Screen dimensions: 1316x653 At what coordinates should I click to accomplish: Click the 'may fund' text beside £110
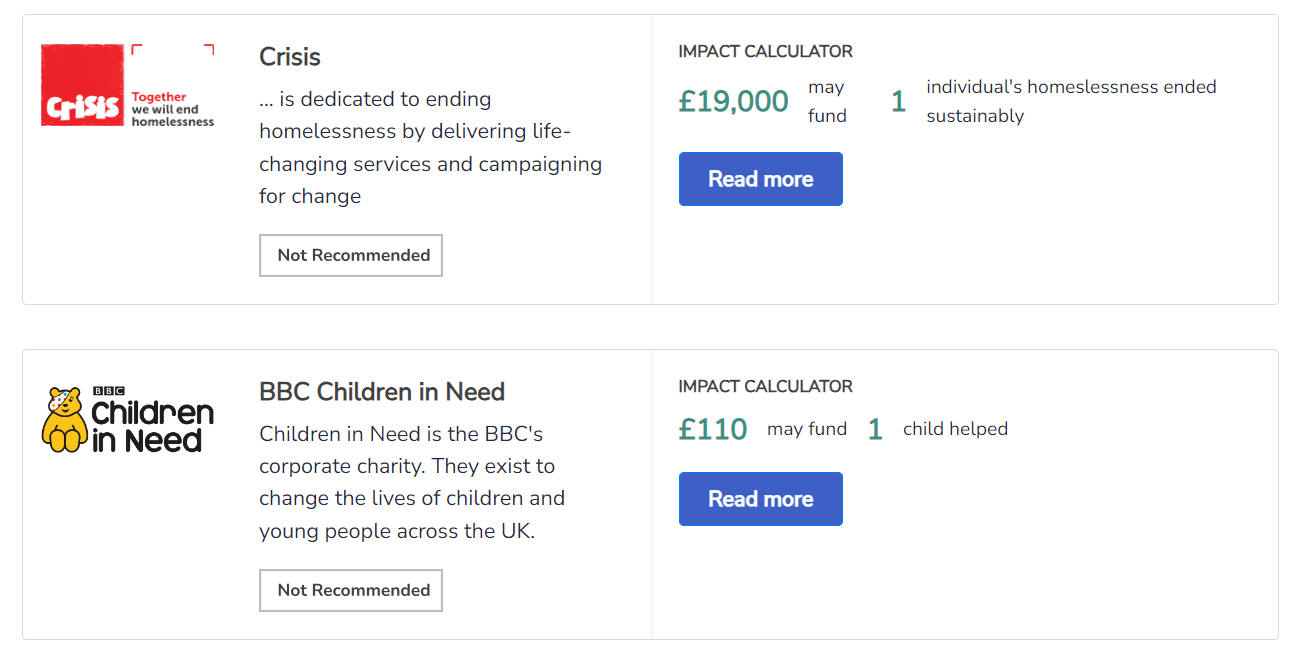point(806,430)
